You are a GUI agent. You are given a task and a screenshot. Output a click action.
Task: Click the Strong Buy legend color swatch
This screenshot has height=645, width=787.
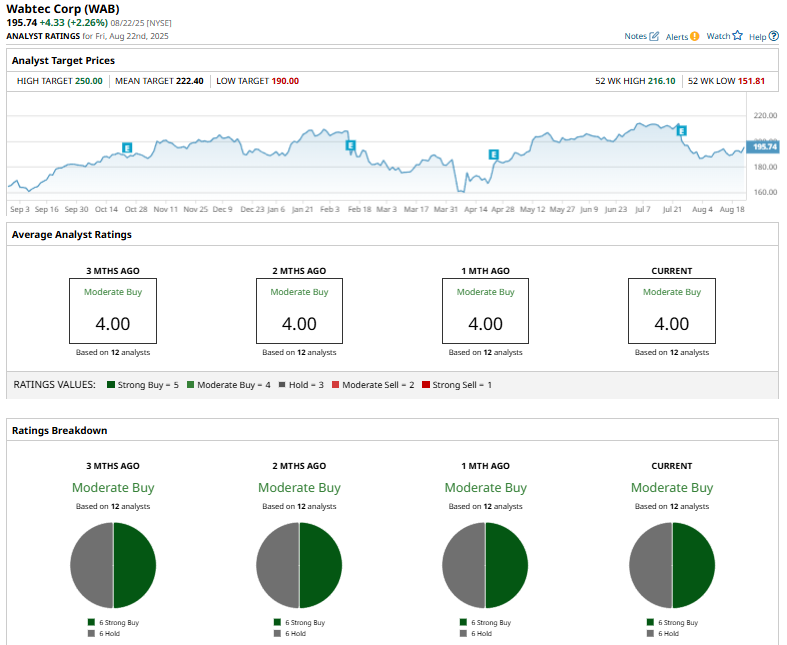[111, 384]
